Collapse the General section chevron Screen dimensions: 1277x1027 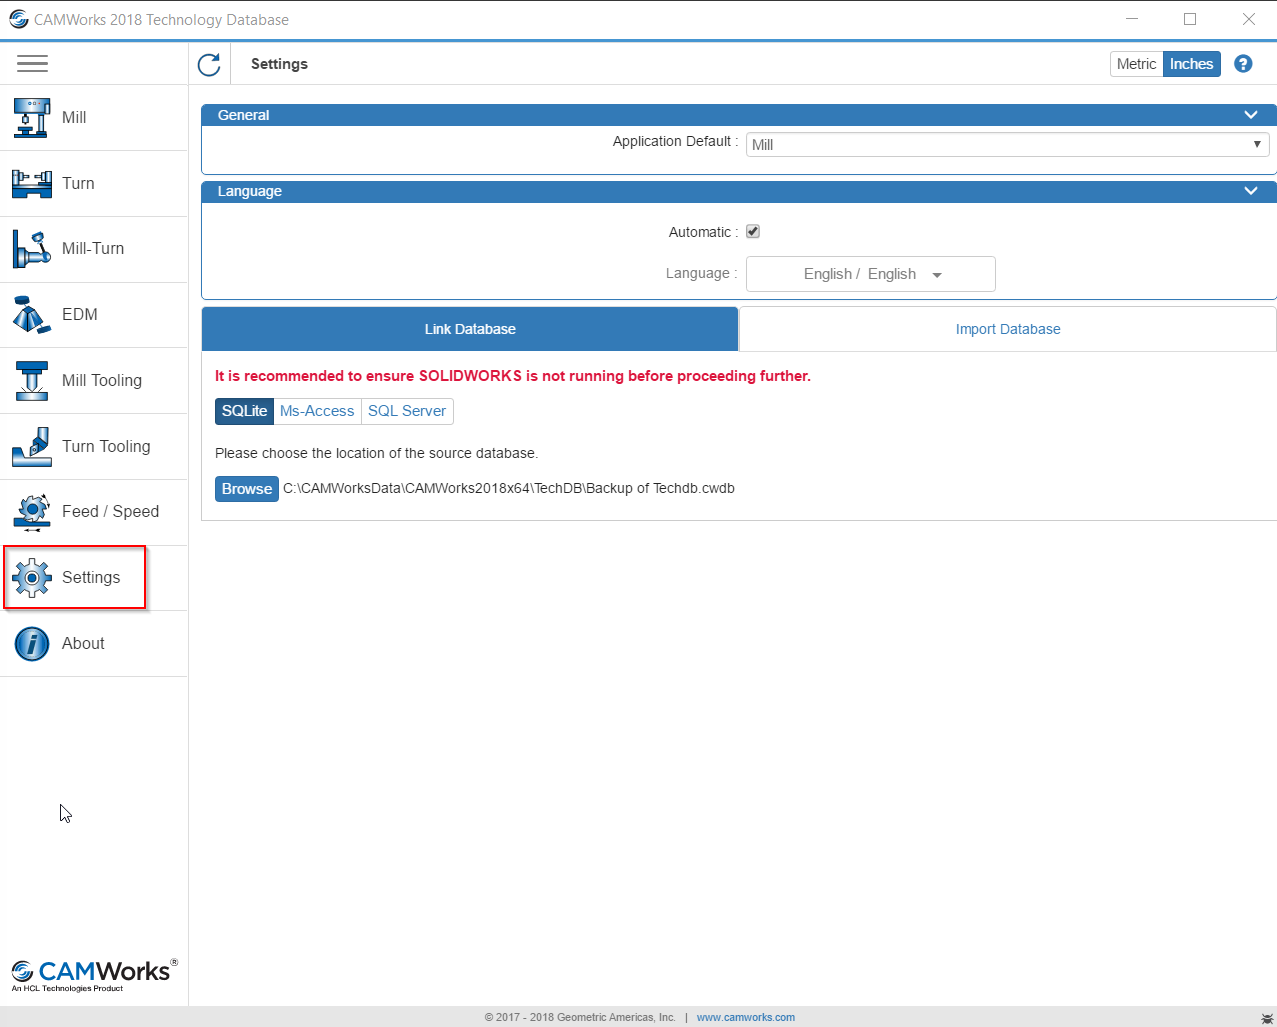(1250, 115)
